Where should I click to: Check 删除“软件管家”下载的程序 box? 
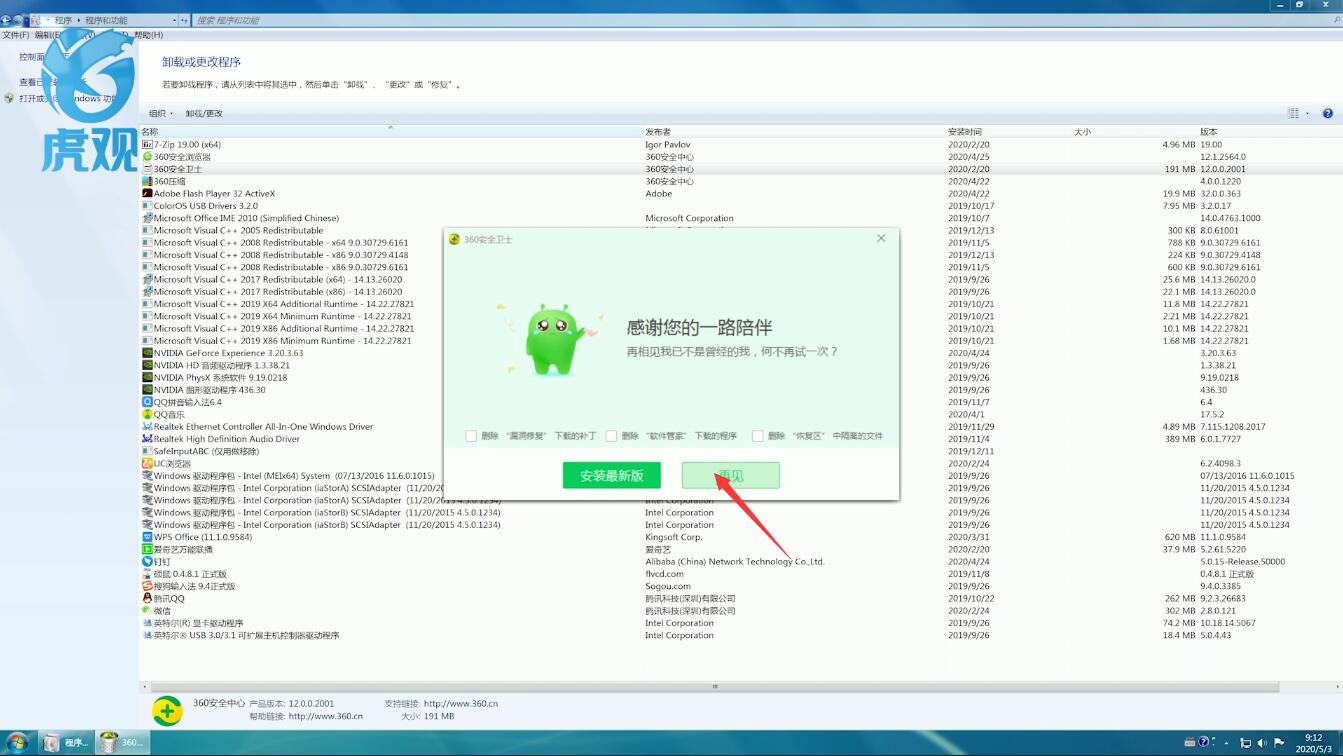pos(611,436)
